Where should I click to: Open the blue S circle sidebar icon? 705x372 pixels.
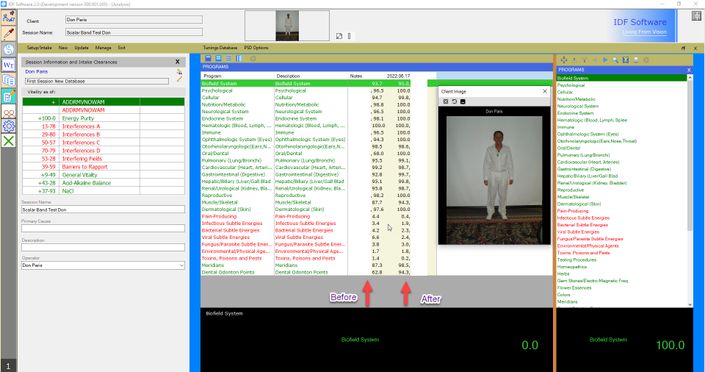(9, 49)
